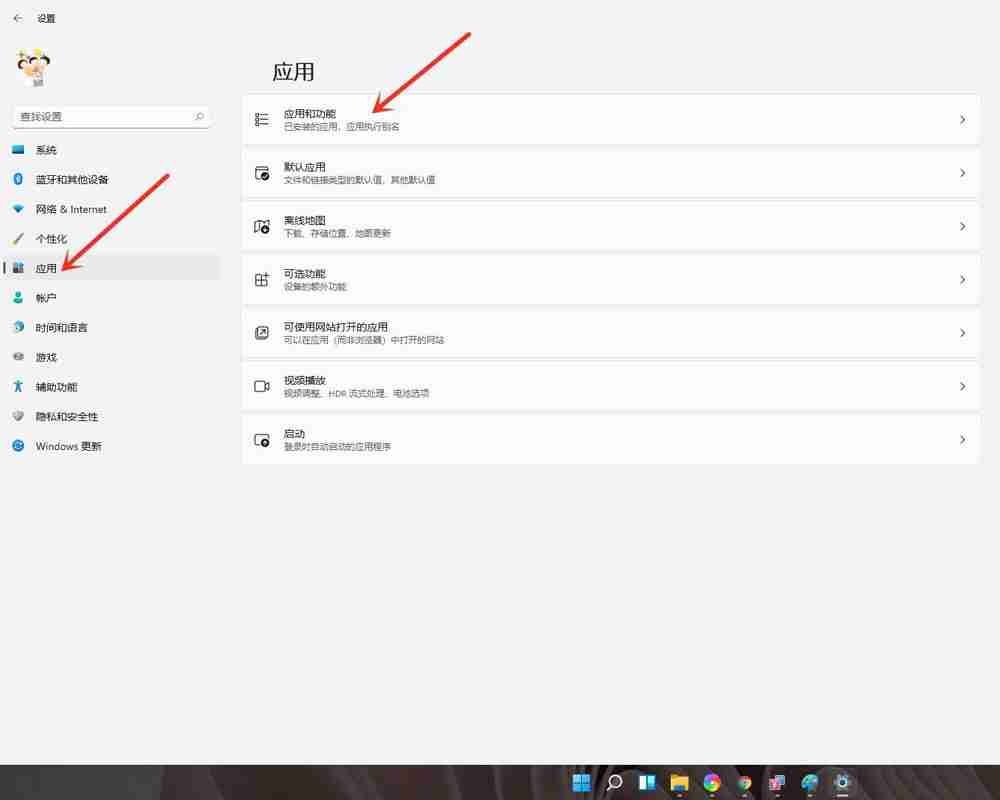The width and height of the screenshot is (1000, 800).
Task: Open 隐私和安全性 category
Action: [112, 417]
